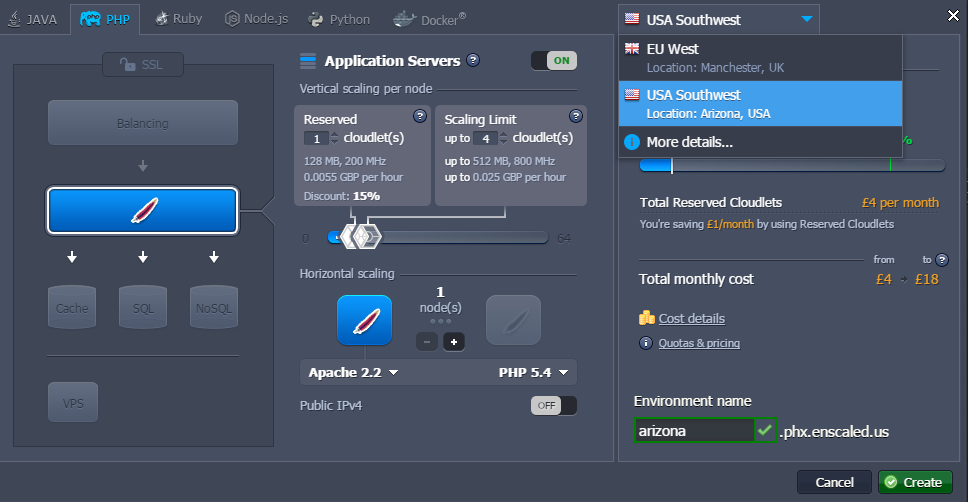Open help for Reserved cloudlets
The image size is (968, 502).
pyautogui.click(x=420, y=115)
